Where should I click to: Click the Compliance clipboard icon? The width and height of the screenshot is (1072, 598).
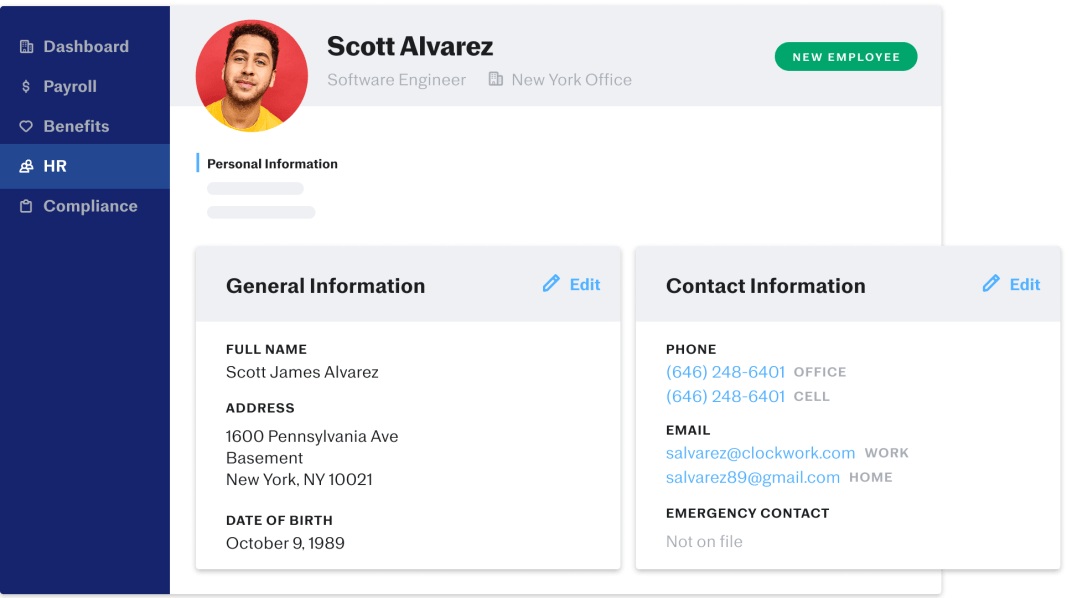tap(27, 207)
